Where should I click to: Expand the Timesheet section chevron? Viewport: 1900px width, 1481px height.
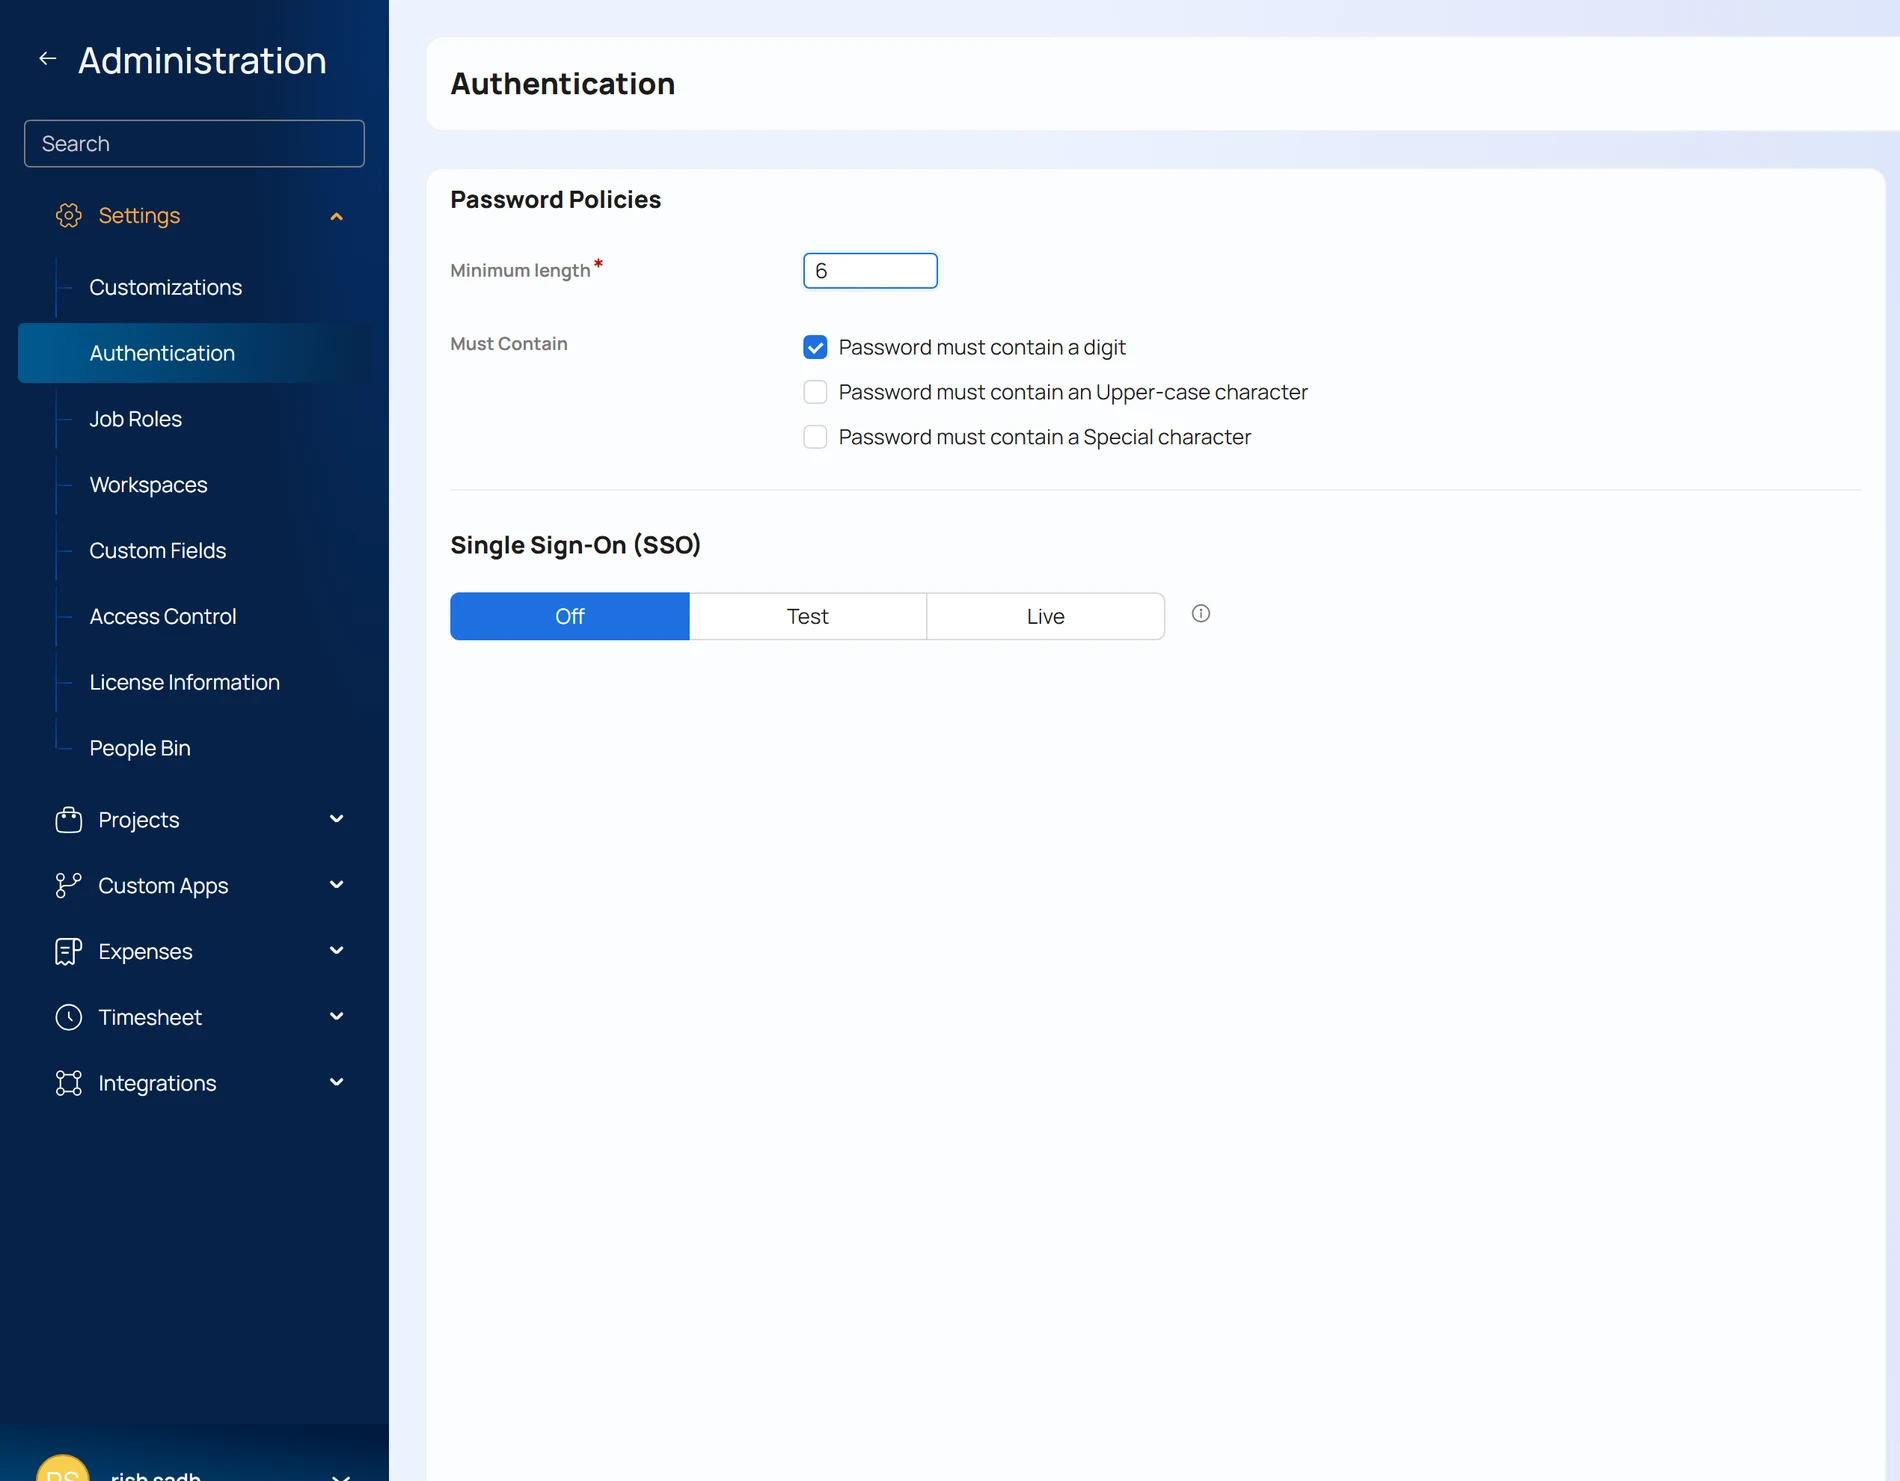(x=337, y=1017)
